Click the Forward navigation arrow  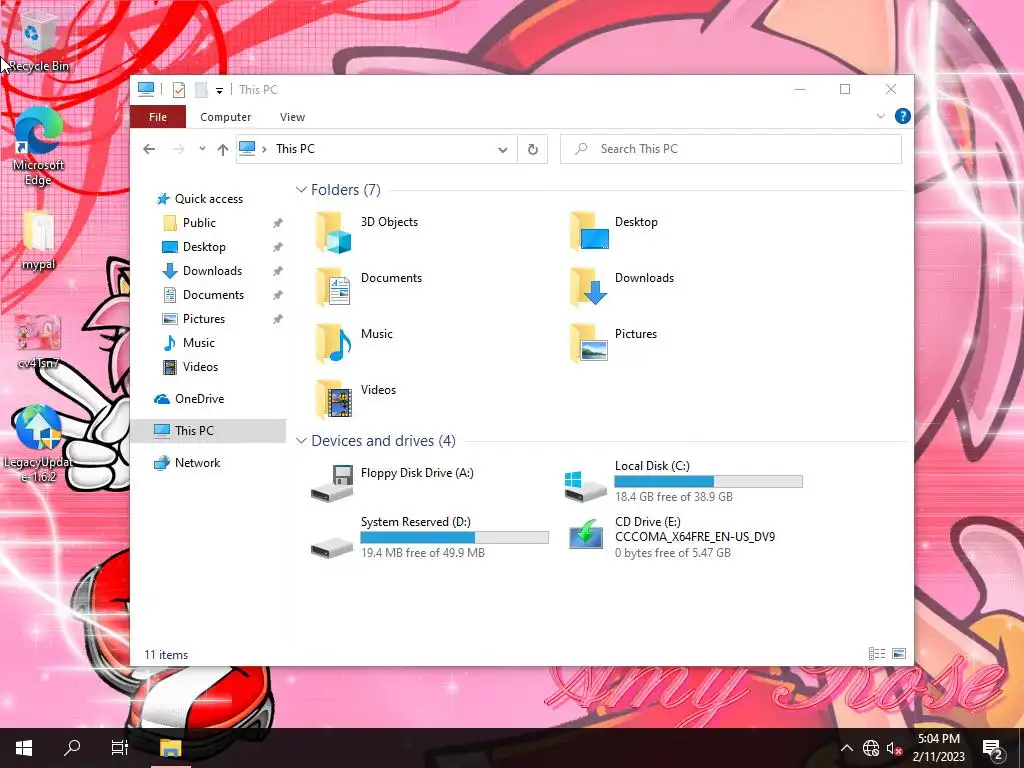point(178,149)
